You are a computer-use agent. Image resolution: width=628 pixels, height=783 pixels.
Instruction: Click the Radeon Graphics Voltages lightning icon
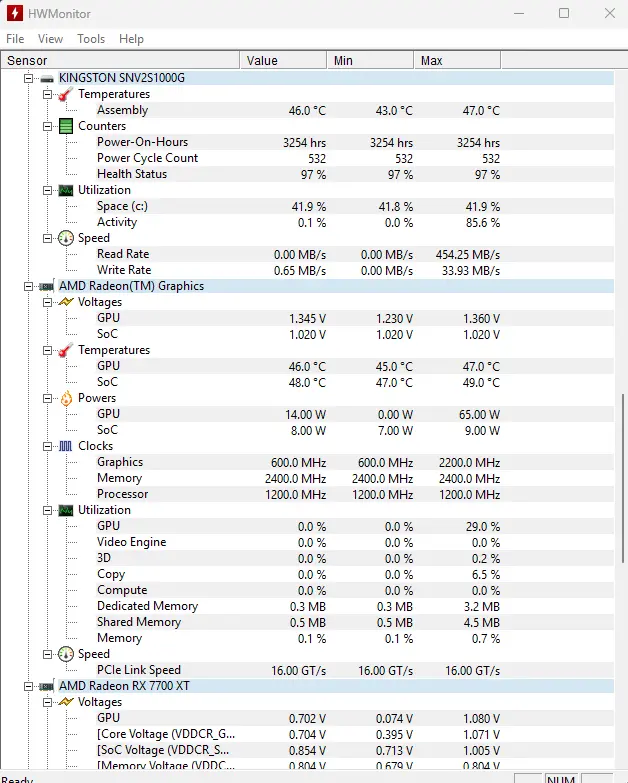(66, 302)
